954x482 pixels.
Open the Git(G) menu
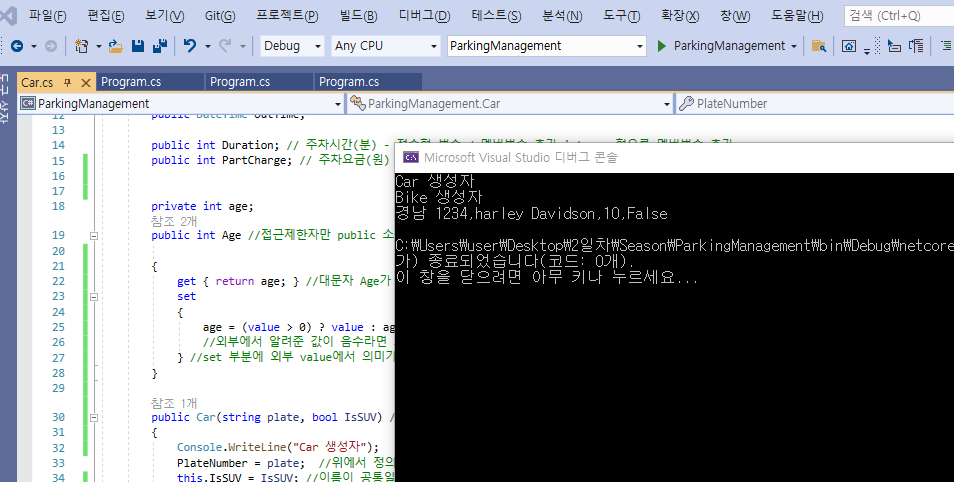click(x=220, y=16)
